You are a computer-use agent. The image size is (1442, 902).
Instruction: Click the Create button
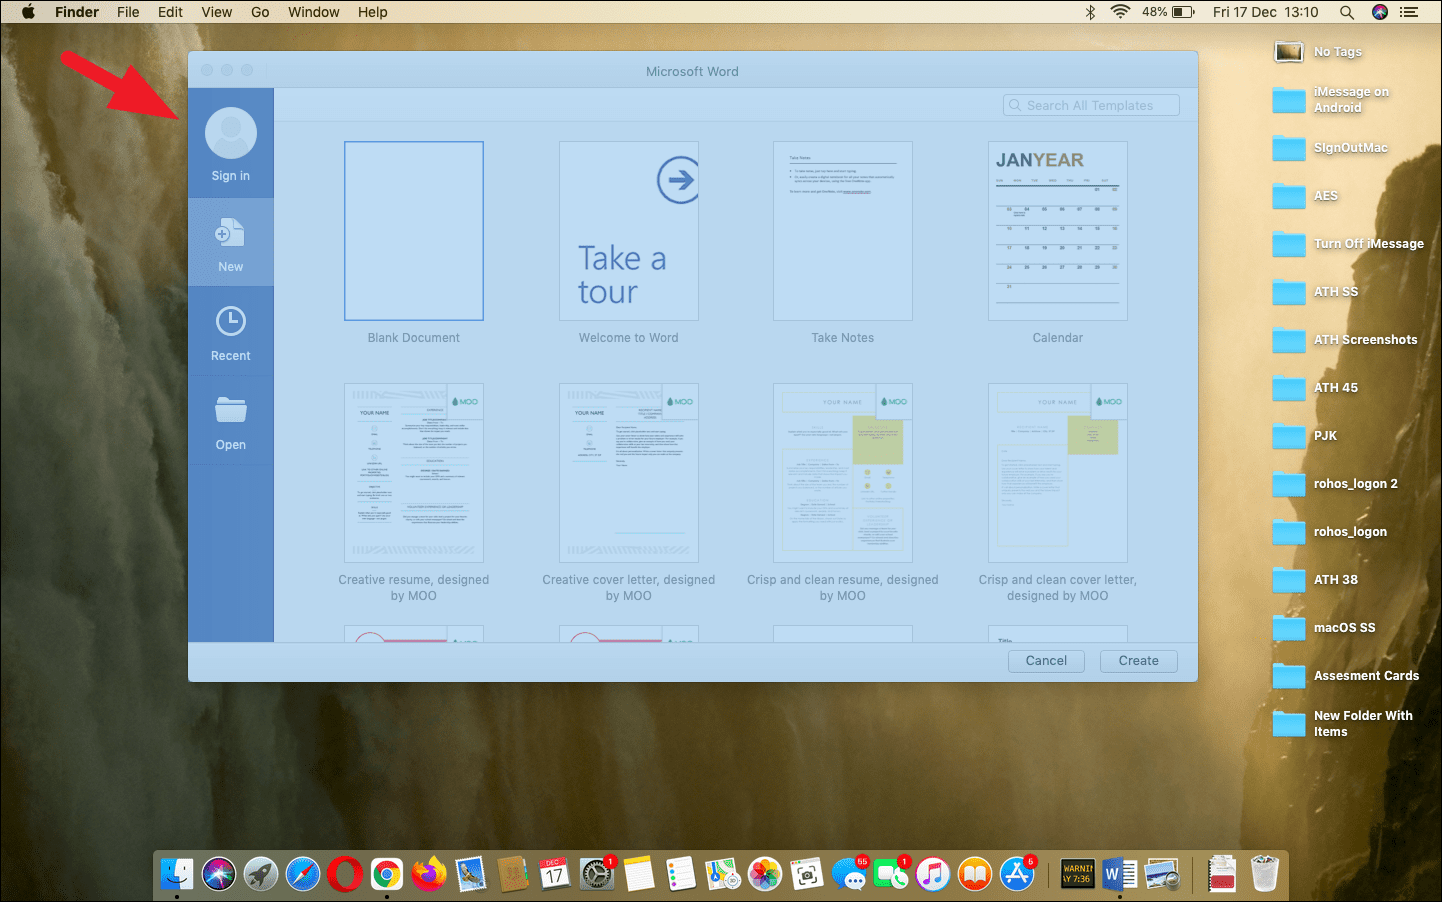point(1139,661)
